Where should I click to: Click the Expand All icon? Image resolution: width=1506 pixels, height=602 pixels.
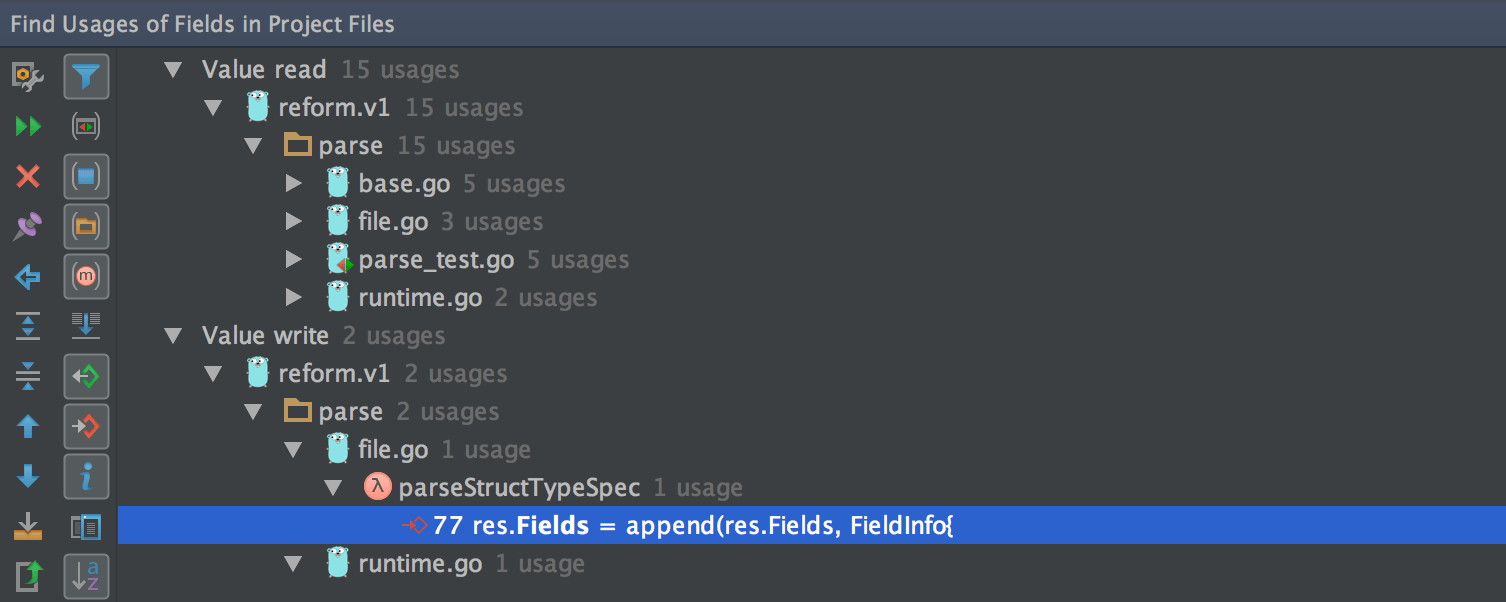pos(28,325)
